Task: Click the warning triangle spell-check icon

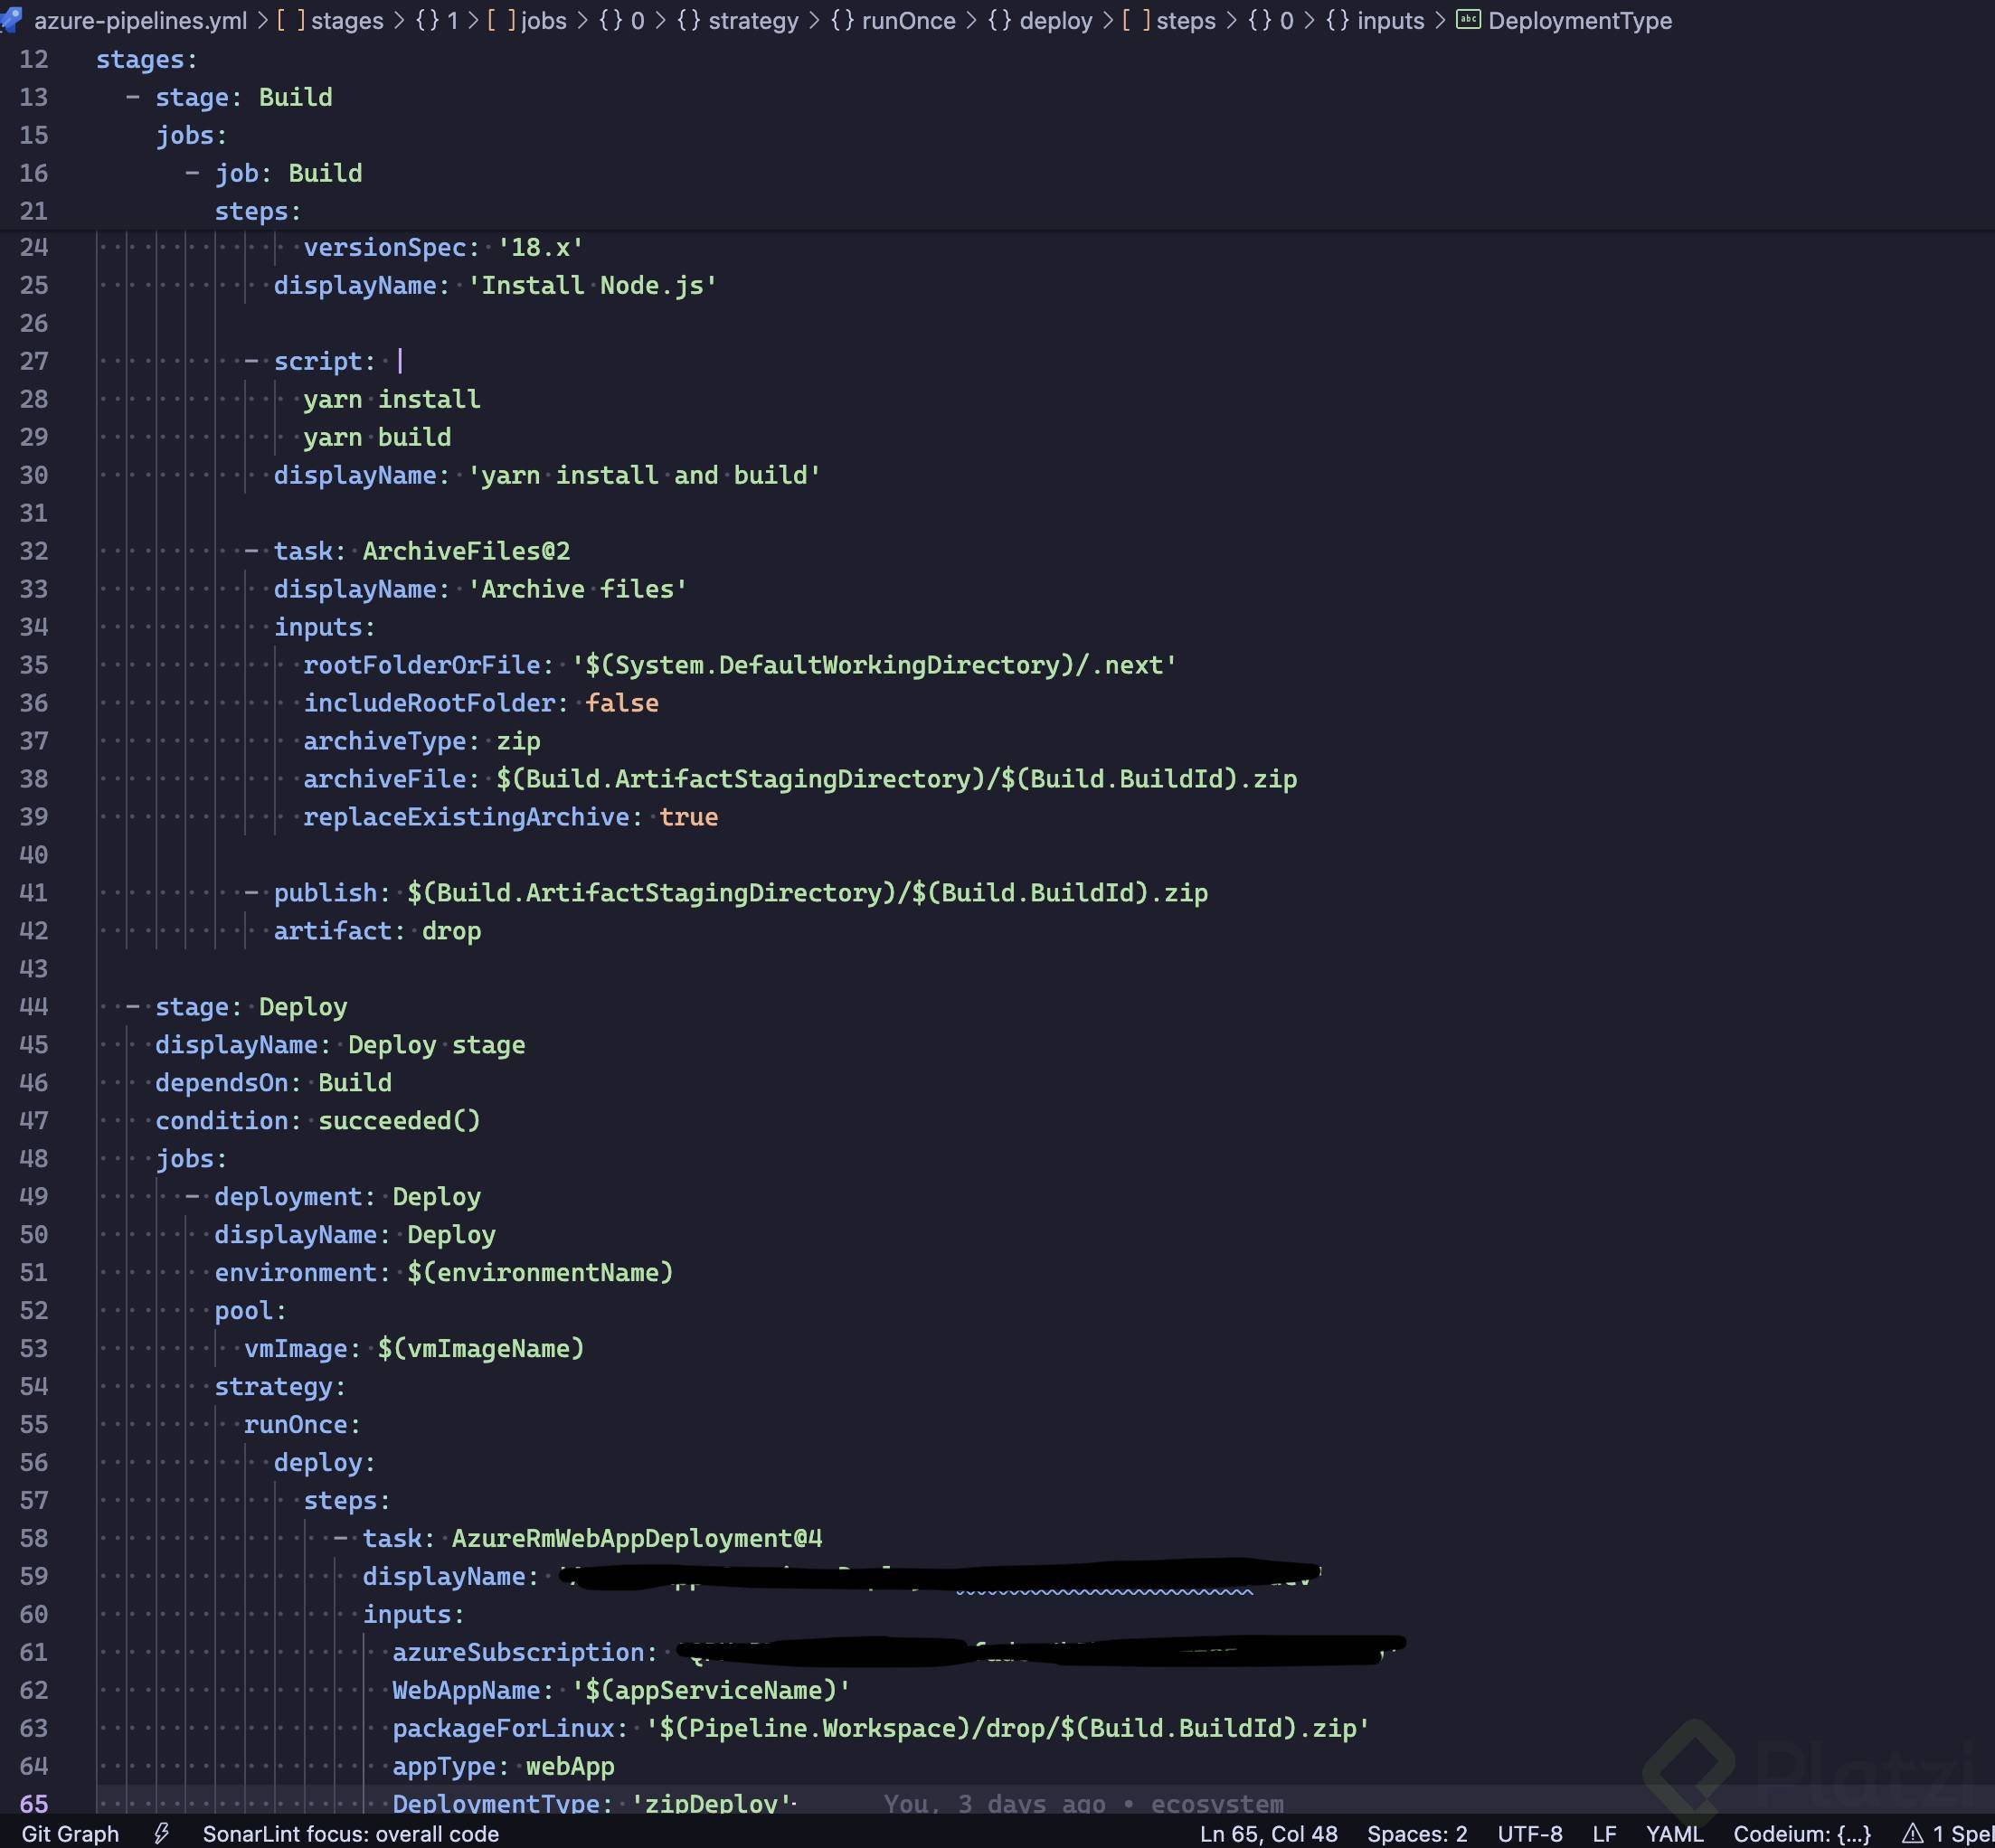Action: coord(1912,1833)
